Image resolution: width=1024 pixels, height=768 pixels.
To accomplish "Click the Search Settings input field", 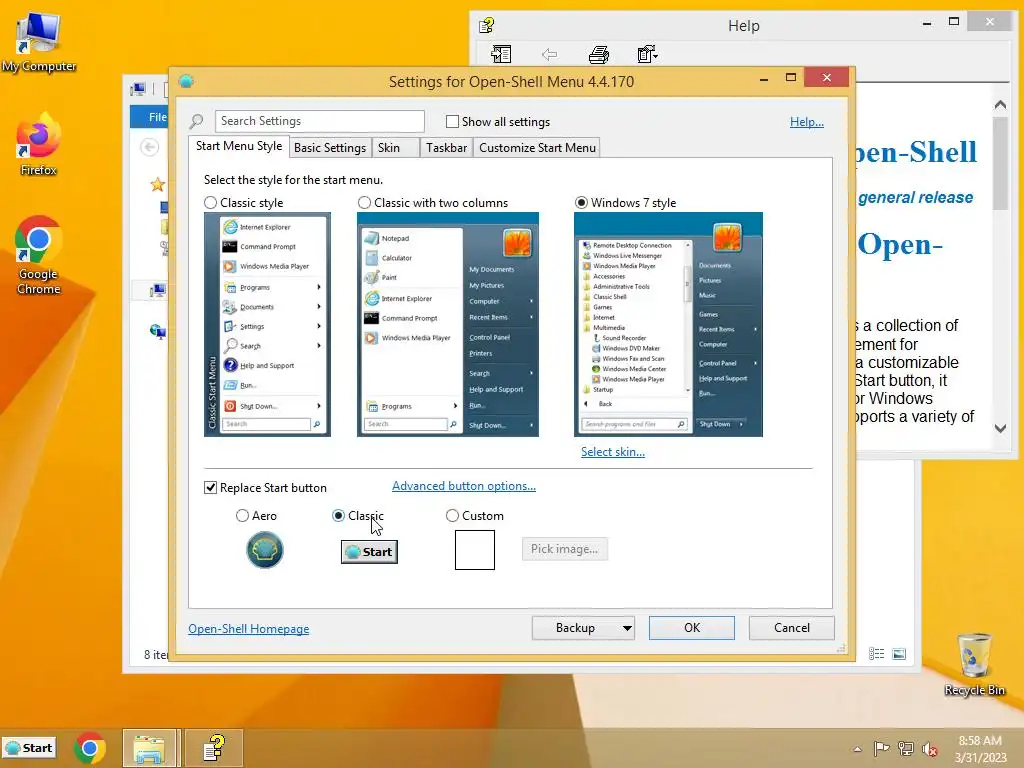I will point(319,121).
